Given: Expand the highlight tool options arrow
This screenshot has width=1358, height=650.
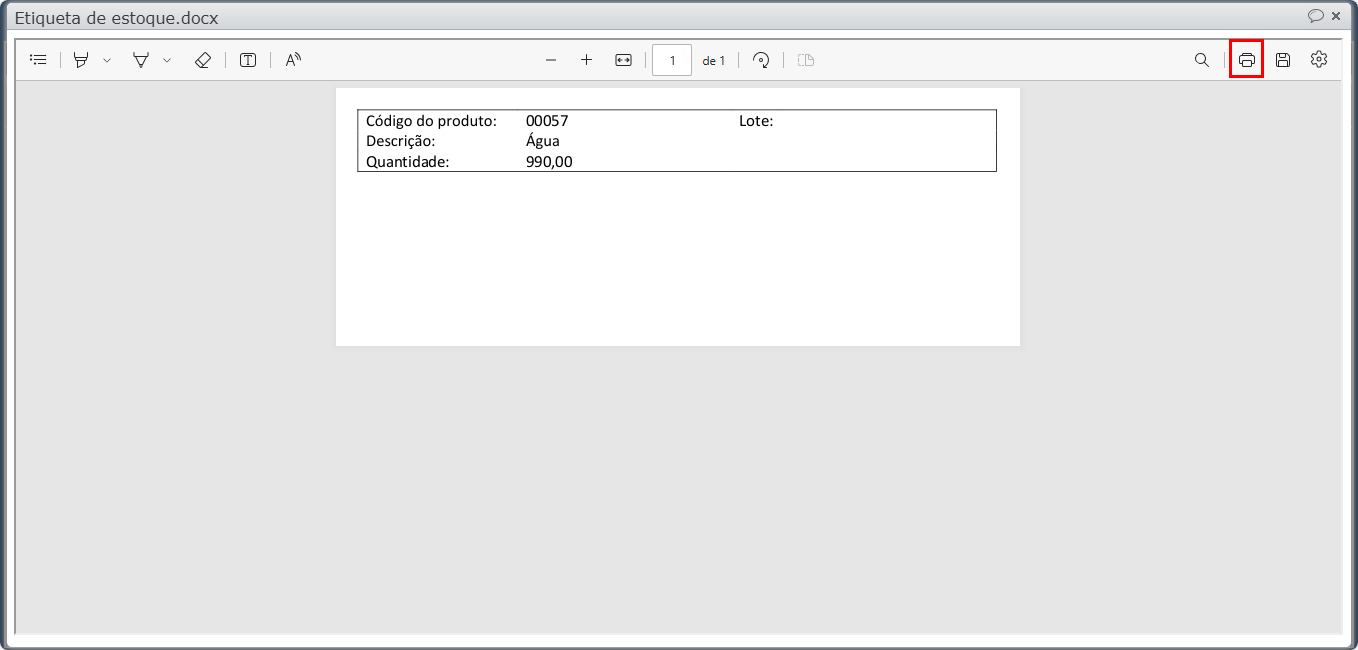Looking at the screenshot, I should click(107, 60).
